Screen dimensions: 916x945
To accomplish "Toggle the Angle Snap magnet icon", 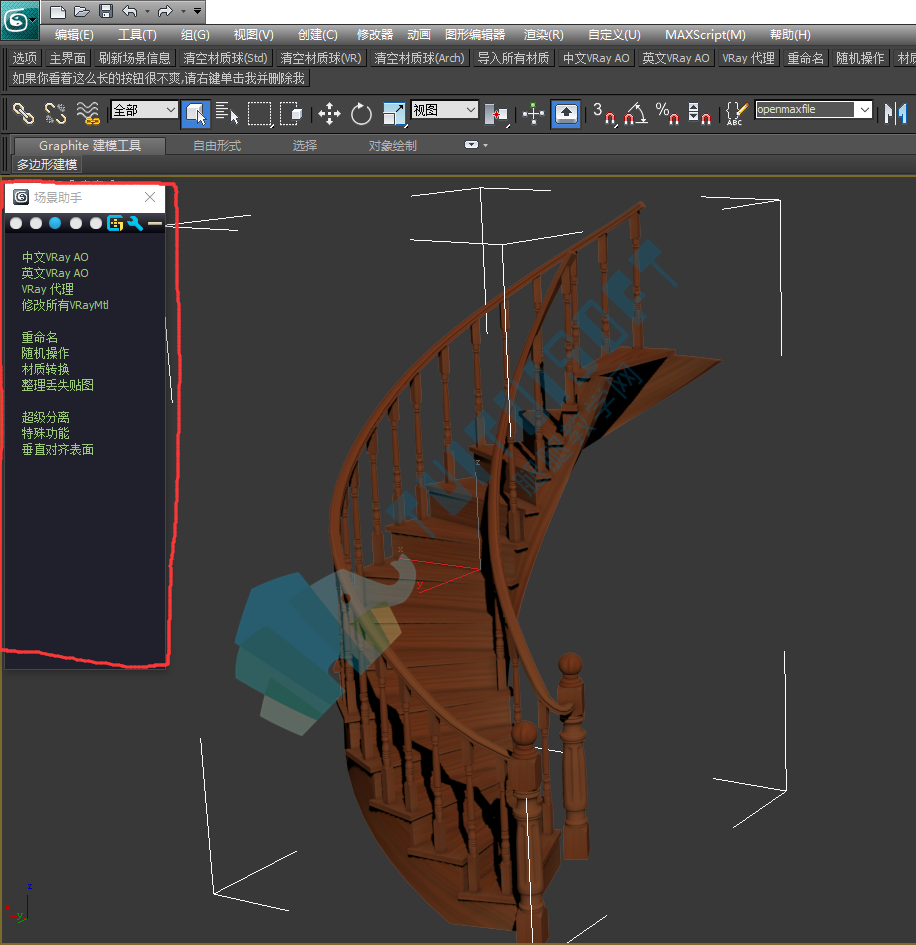I will click(x=636, y=113).
